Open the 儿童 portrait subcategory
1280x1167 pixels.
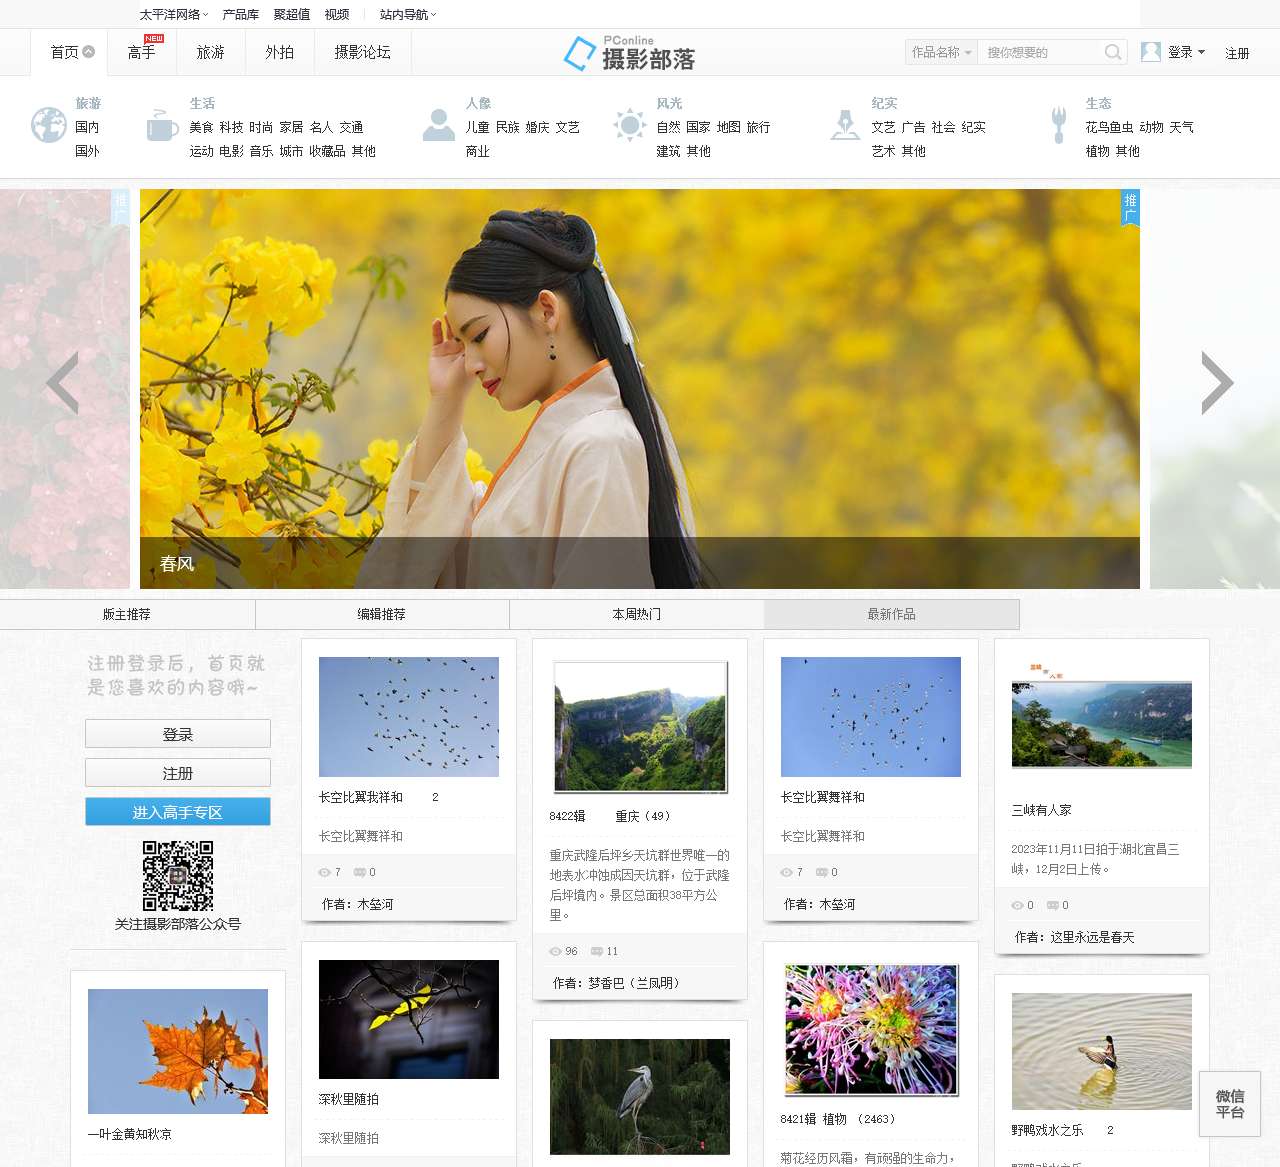(478, 127)
